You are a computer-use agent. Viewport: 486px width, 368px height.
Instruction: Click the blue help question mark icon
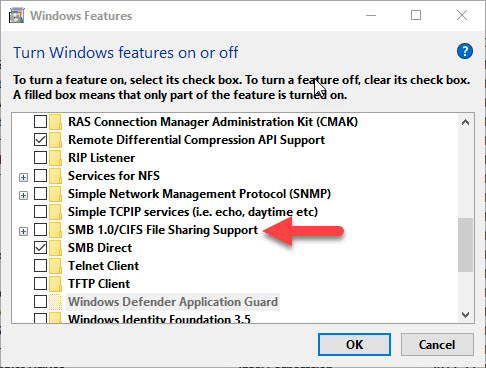pyautogui.click(x=465, y=51)
